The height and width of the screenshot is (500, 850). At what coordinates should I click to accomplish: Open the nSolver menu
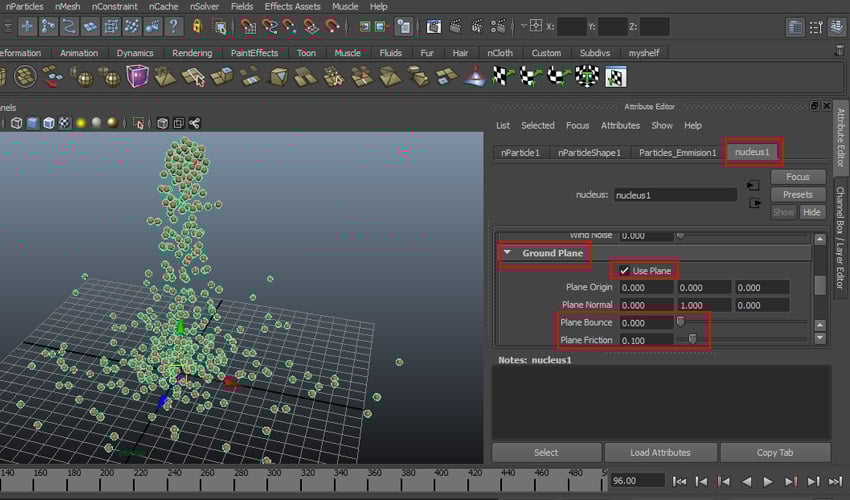pyautogui.click(x=204, y=6)
